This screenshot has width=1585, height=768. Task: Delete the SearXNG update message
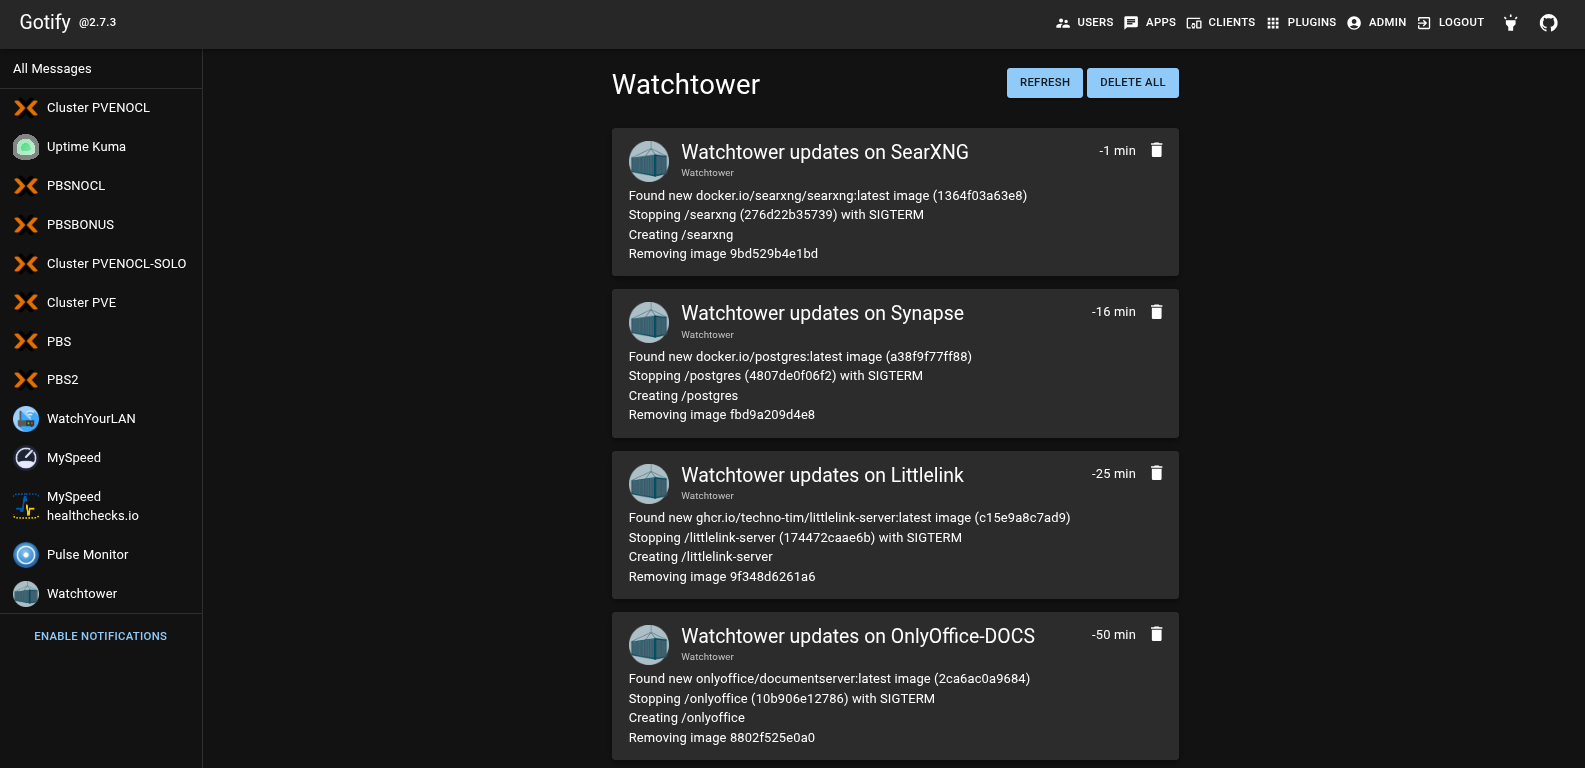[1156, 150]
